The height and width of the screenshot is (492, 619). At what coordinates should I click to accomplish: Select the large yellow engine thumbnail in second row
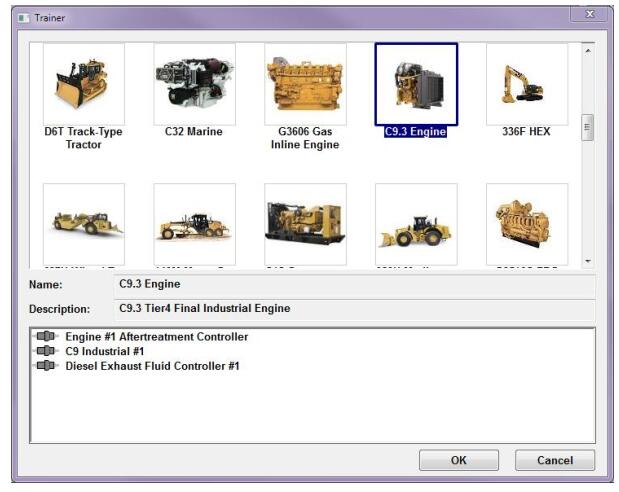[527, 224]
